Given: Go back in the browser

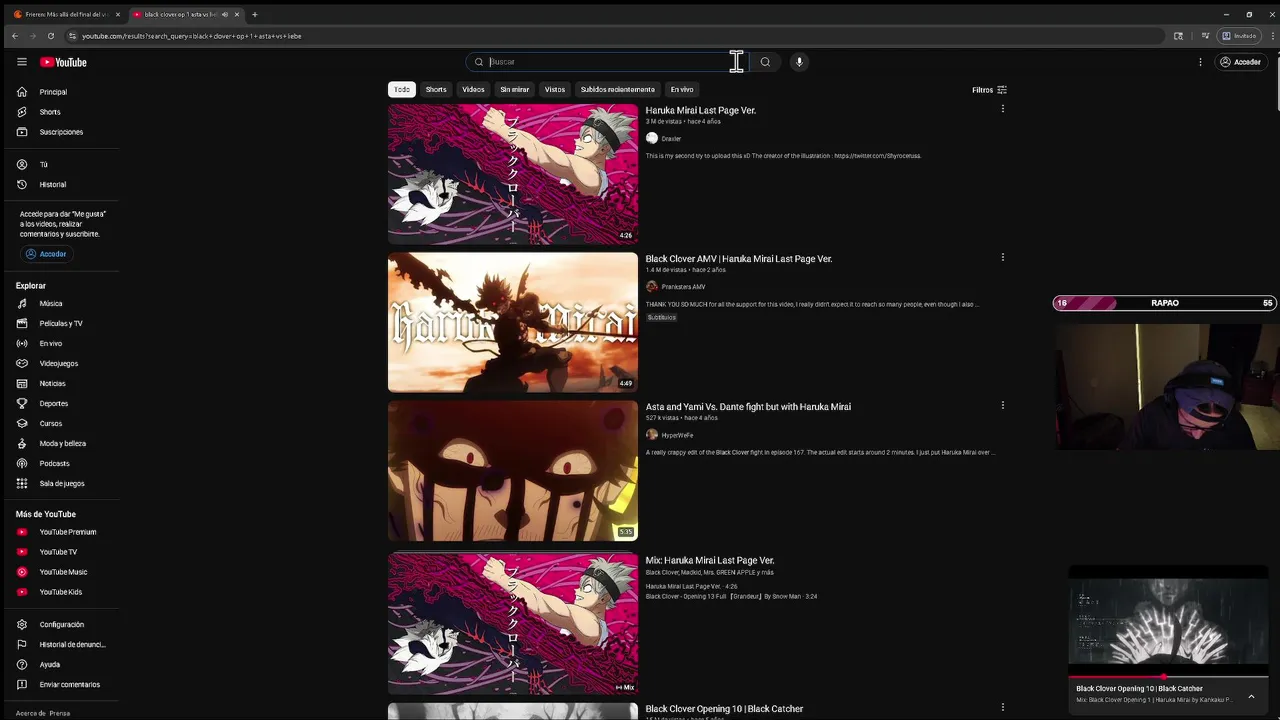Looking at the screenshot, I should click(x=15, y=36).
